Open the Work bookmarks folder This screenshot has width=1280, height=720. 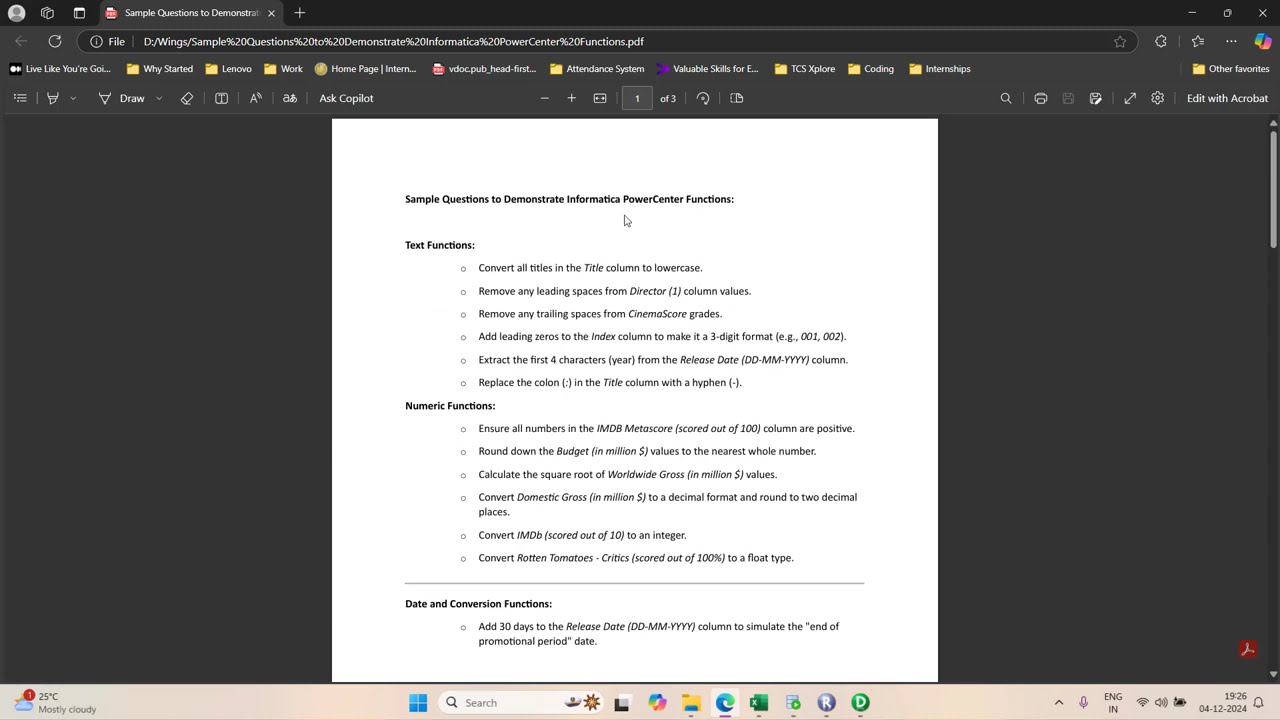point(283,69)
